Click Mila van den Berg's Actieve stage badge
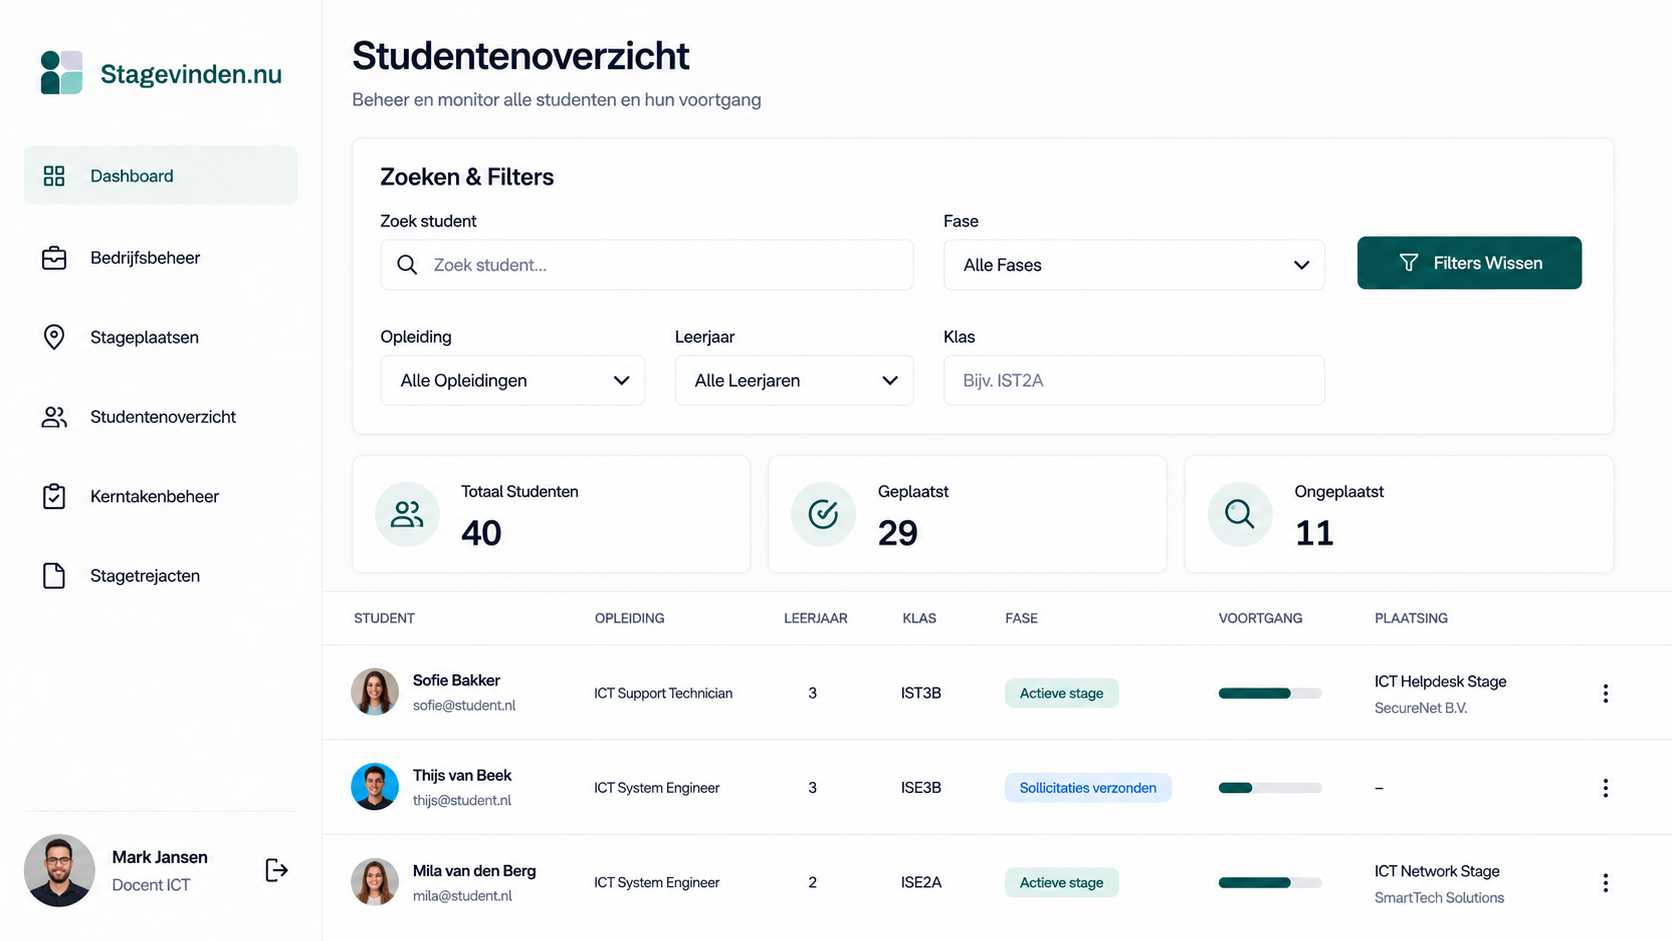The image size is (1672, 941). click(x=1061, y=883)
